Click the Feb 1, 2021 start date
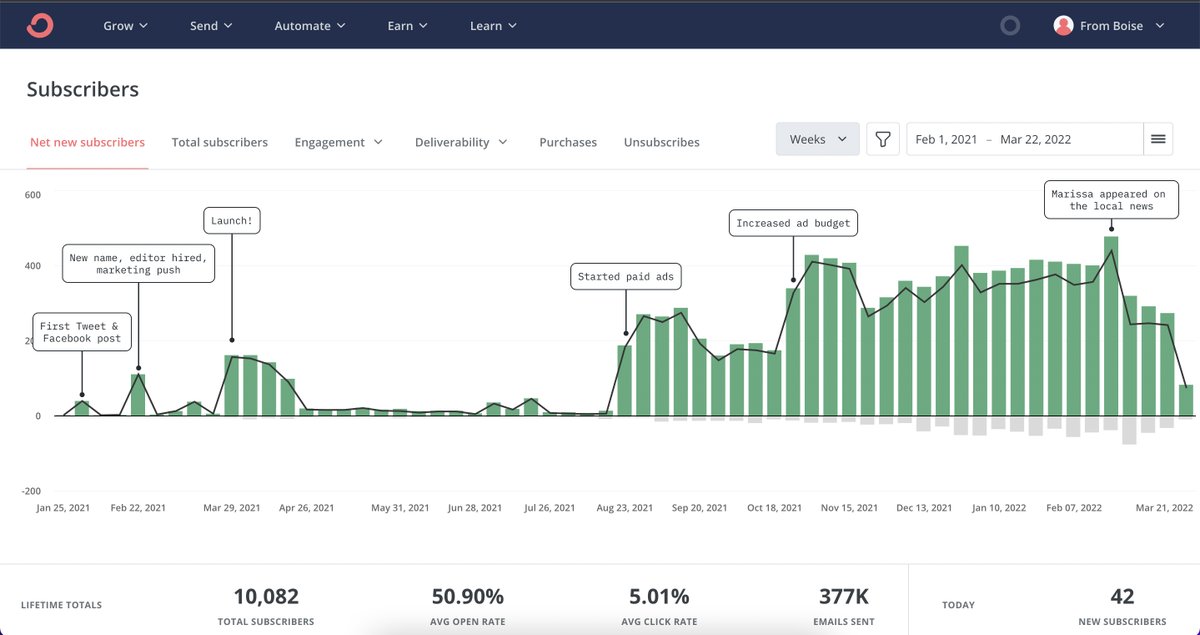1200x635 pixels. click(946, 140)
